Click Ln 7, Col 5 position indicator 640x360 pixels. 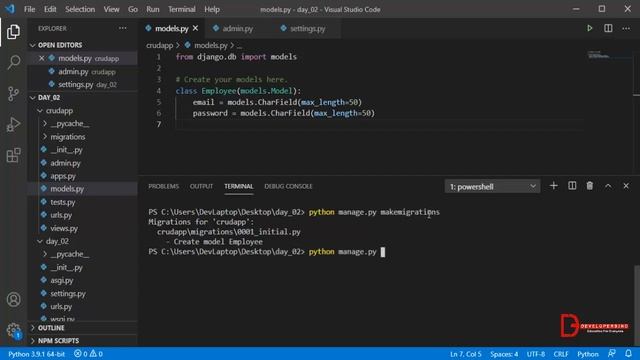[x=466, y=354]
